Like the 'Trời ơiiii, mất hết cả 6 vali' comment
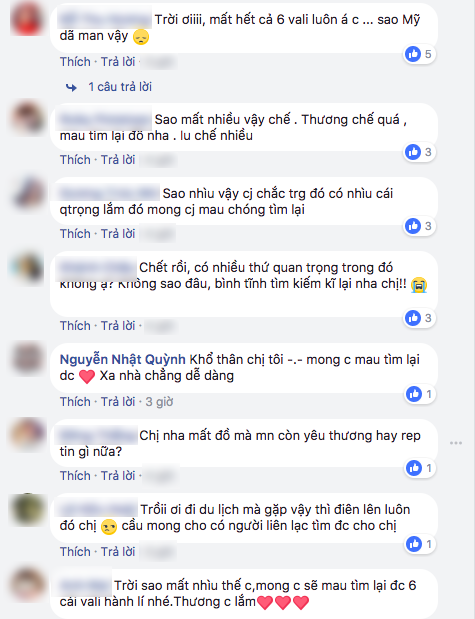The width and height of the screenshot is (475, 619). tap(75, 62)
